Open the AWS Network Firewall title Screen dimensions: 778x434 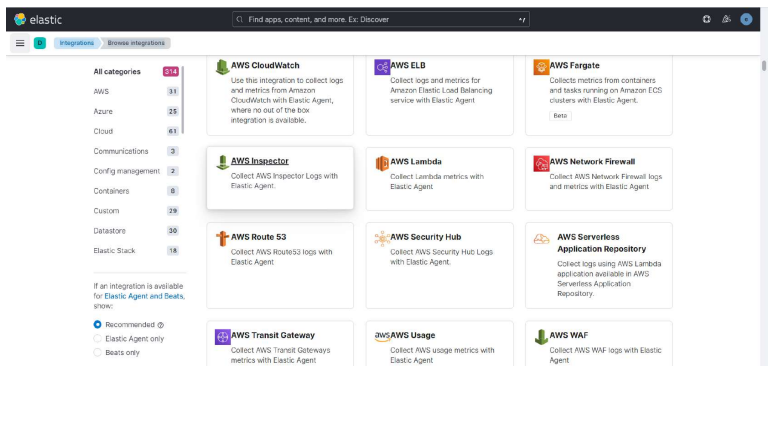pos(592,162)
